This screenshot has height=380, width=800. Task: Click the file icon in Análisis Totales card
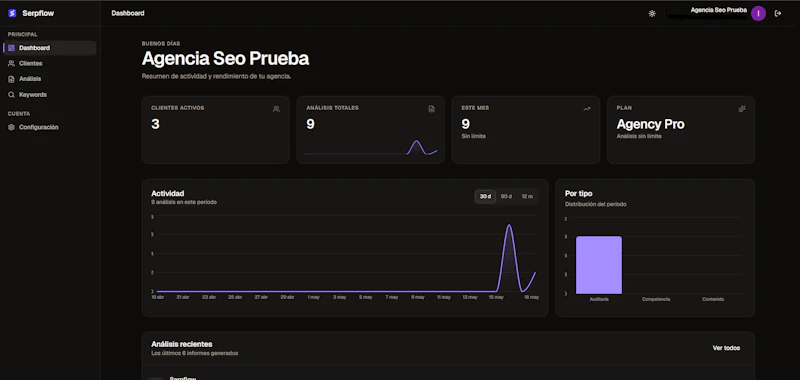(x=432, y=109)
